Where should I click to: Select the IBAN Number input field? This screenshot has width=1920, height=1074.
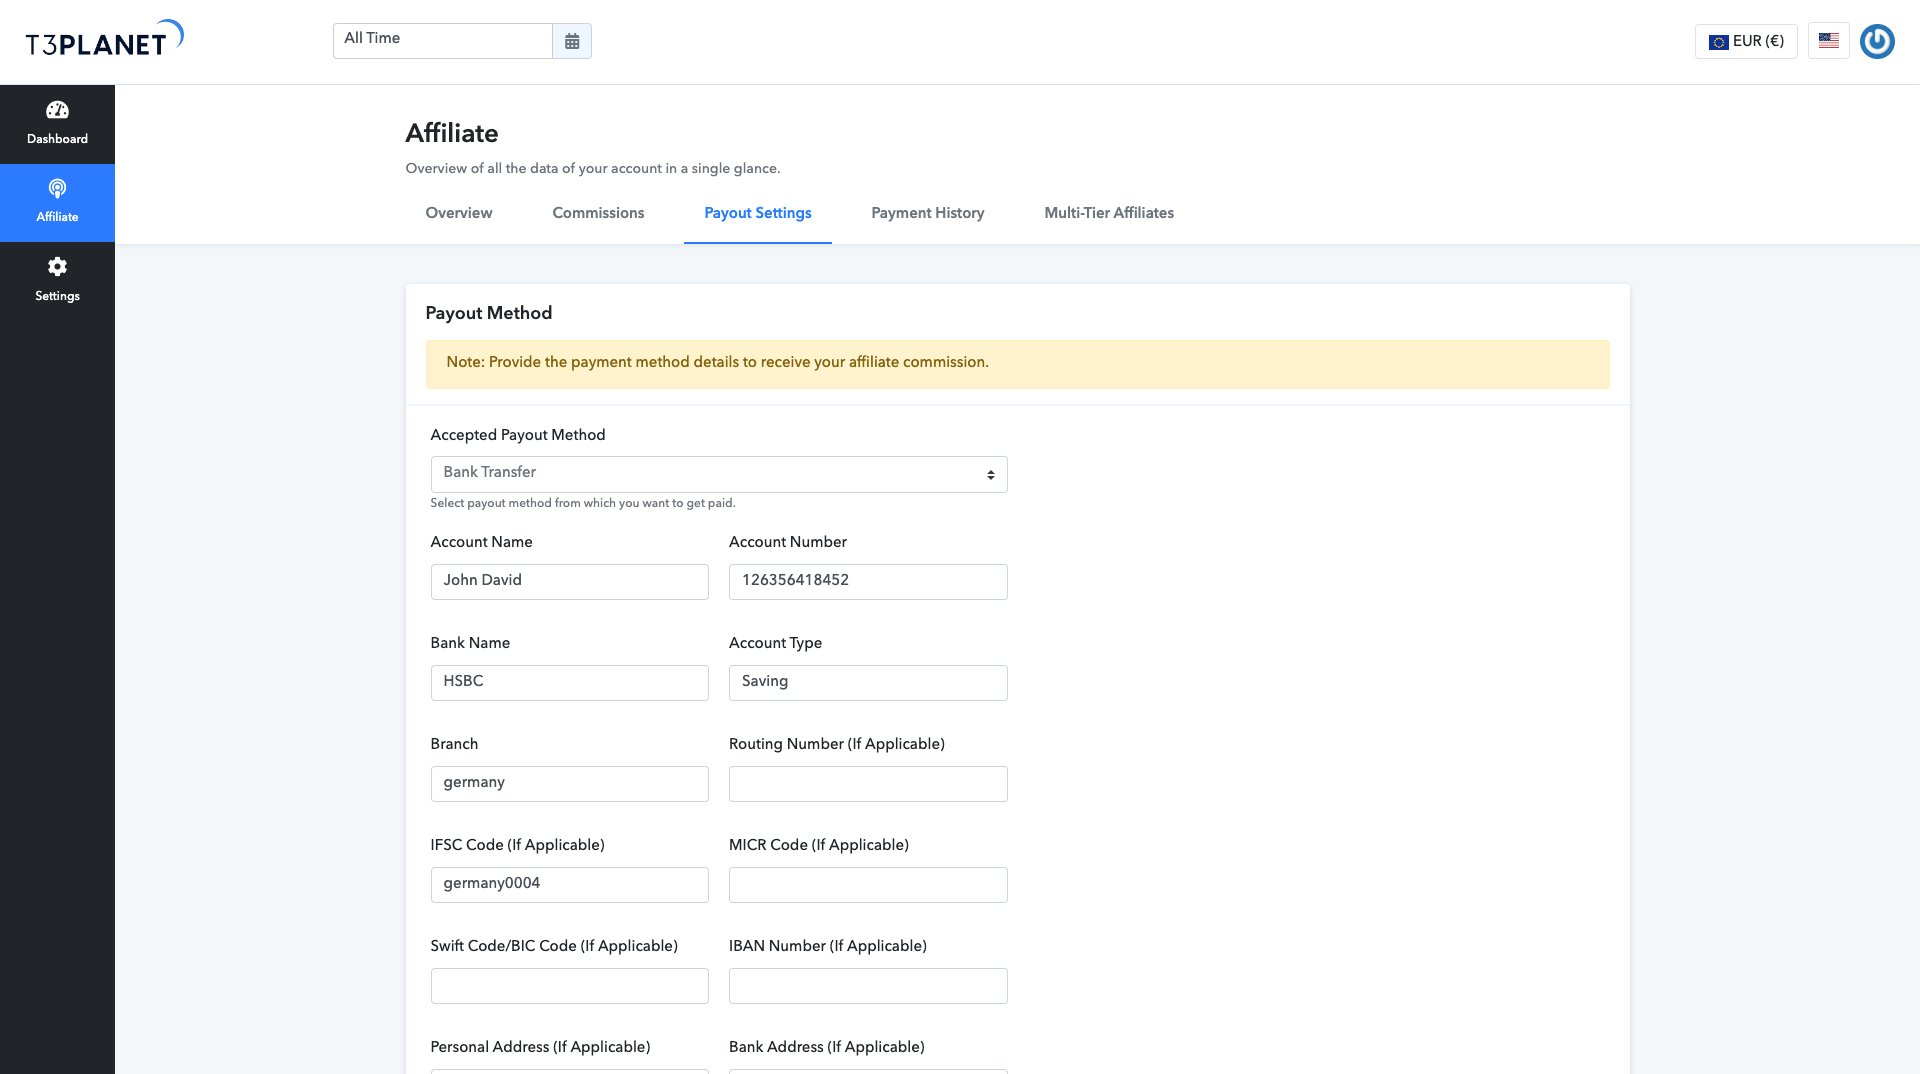[867, 985]
